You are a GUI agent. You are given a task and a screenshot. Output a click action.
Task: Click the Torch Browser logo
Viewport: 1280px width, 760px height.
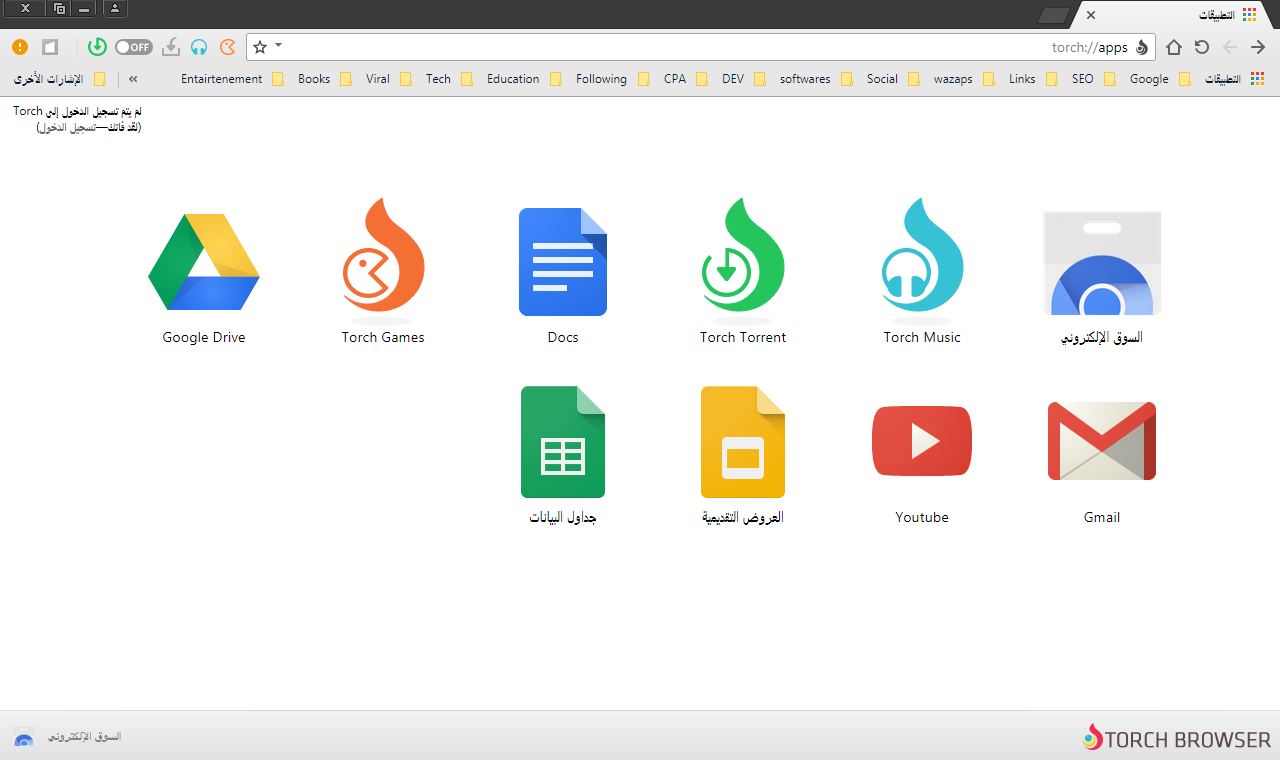[1177, 739]
